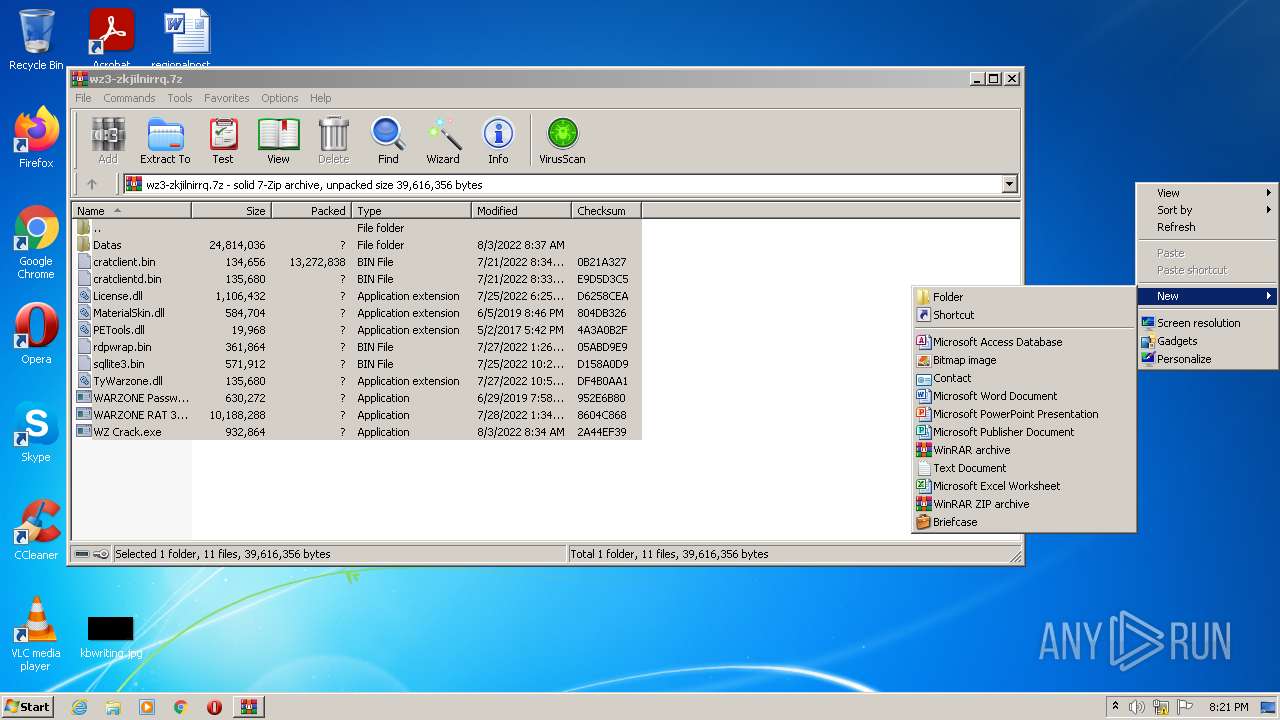
Task: Click the Find toolbar icon
Action: 388,140
